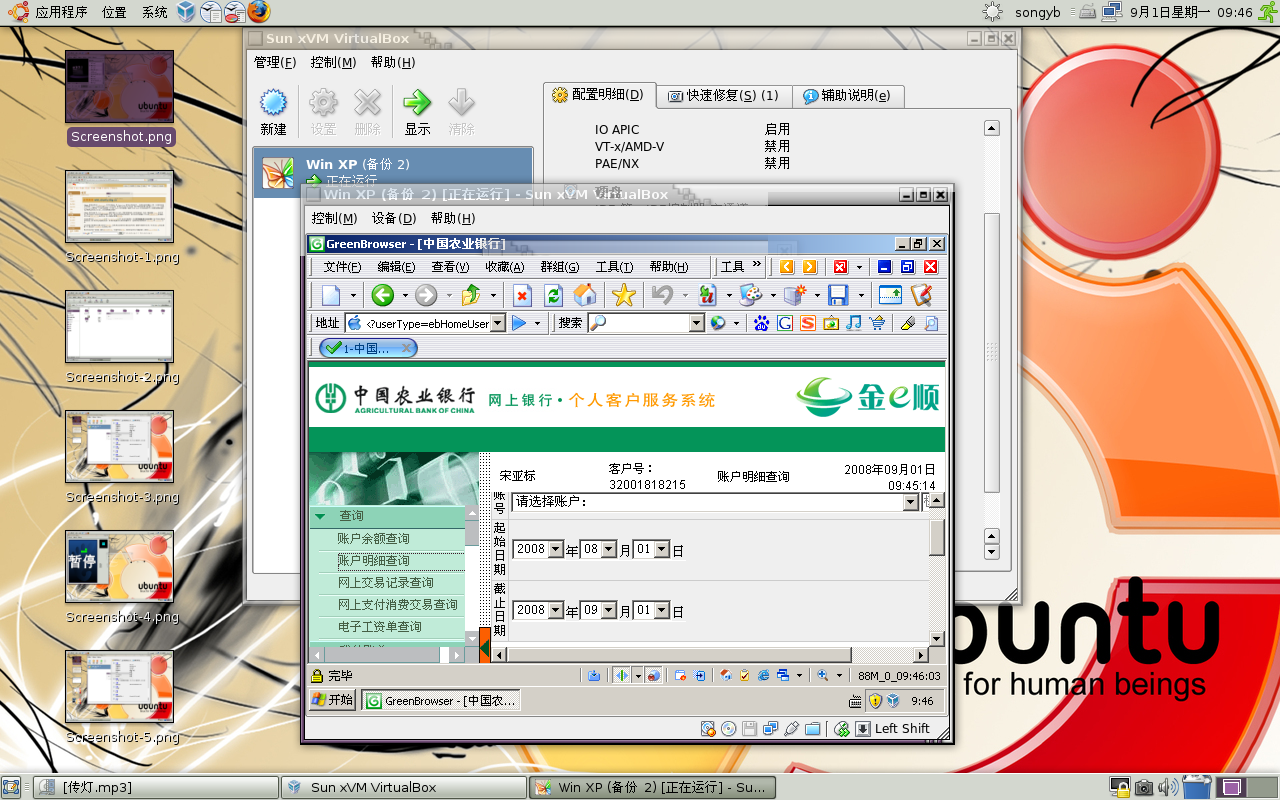Screen dimensions: 1280x800
Task: Click 网上支付消费交易查询 link
Action: [x=397, y=604]
